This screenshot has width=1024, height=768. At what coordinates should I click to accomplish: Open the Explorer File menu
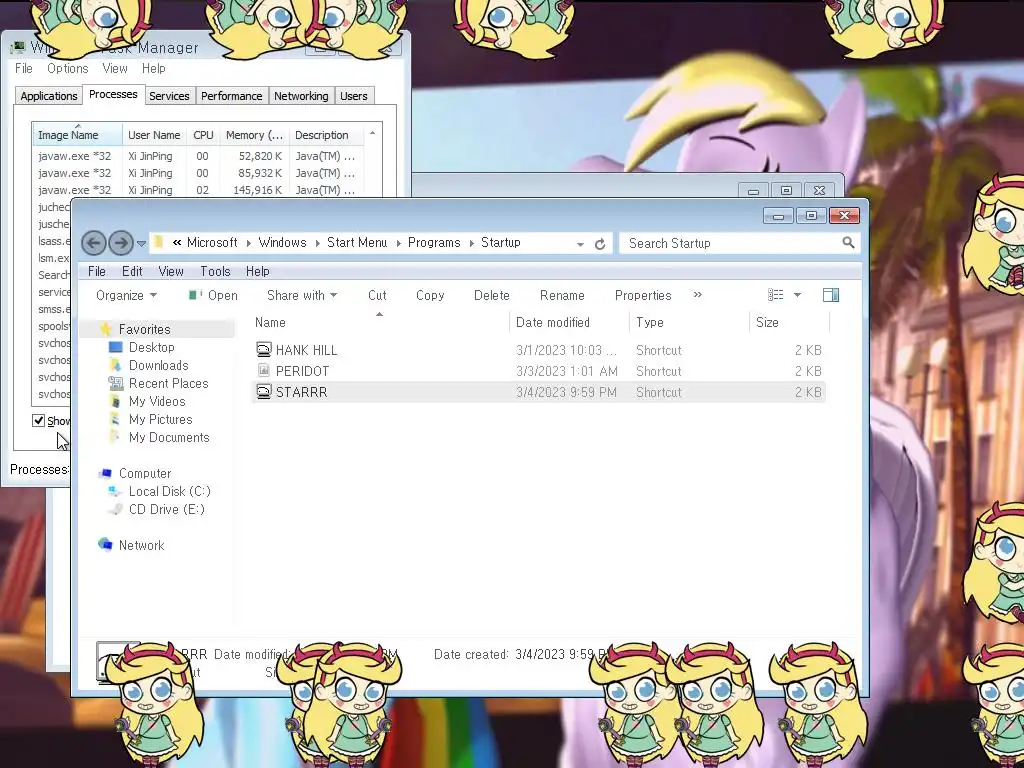click(97, 271)
